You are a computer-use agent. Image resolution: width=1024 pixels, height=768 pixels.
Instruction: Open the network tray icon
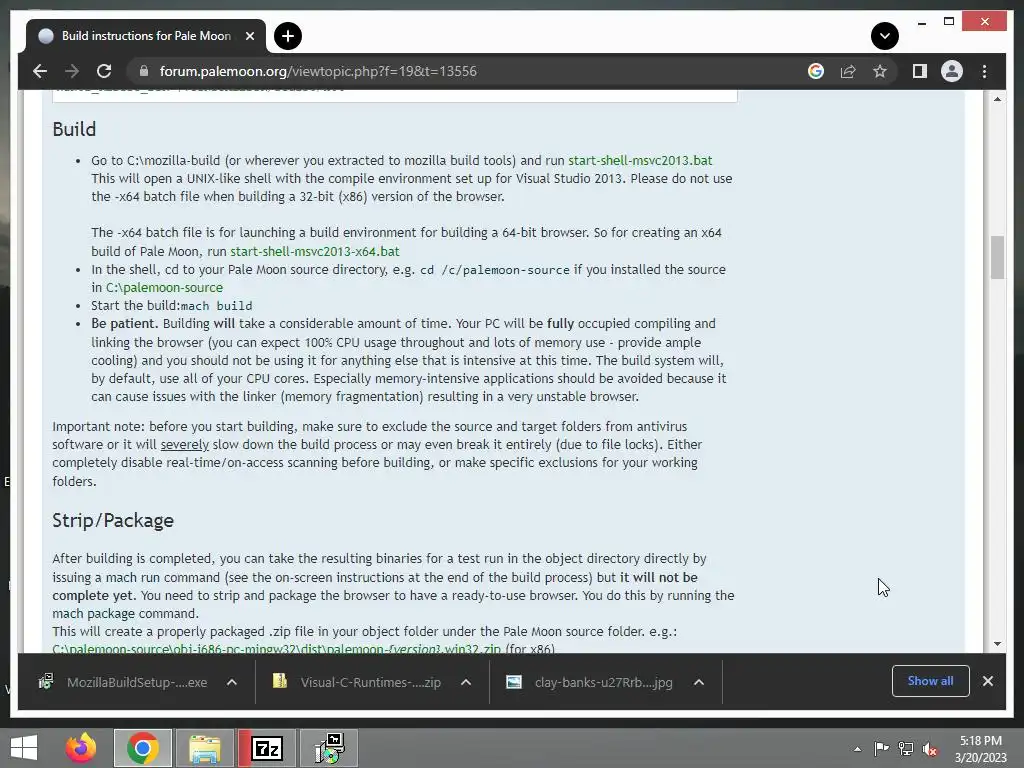tap(906, 748)
